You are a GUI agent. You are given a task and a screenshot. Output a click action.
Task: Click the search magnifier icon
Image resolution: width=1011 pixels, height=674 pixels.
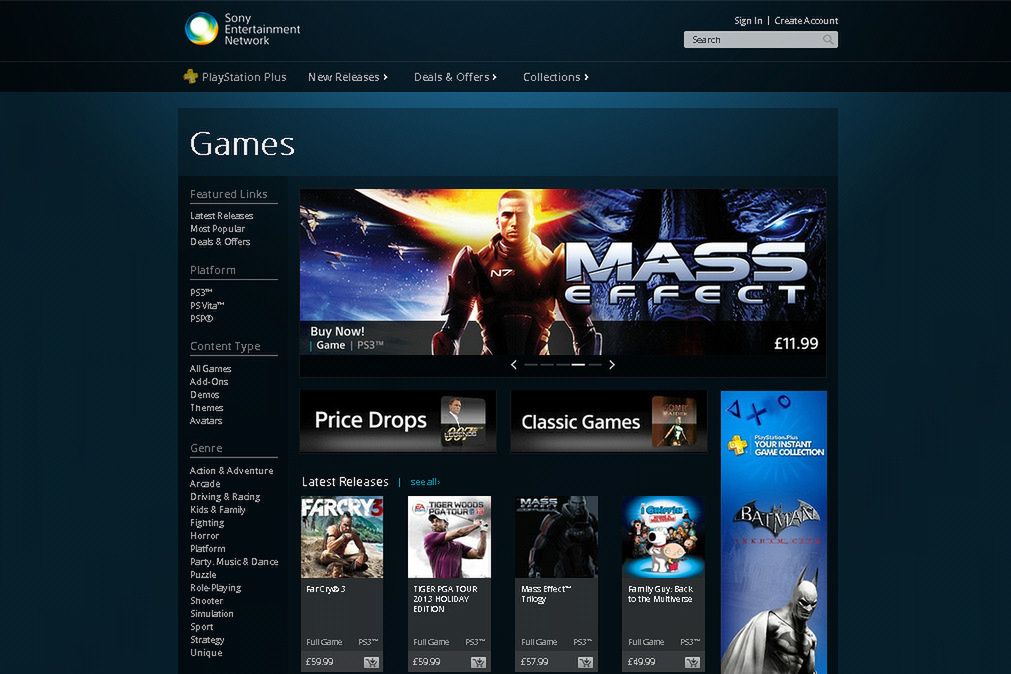(828, 39)
